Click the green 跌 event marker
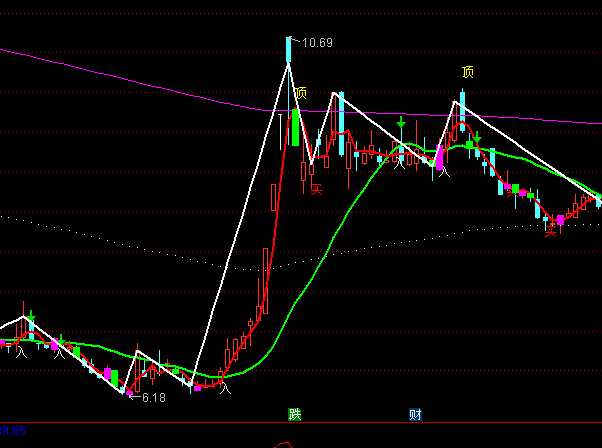Image resolution: width=602 pixels, height=448 pixels. tap(295, 413)
